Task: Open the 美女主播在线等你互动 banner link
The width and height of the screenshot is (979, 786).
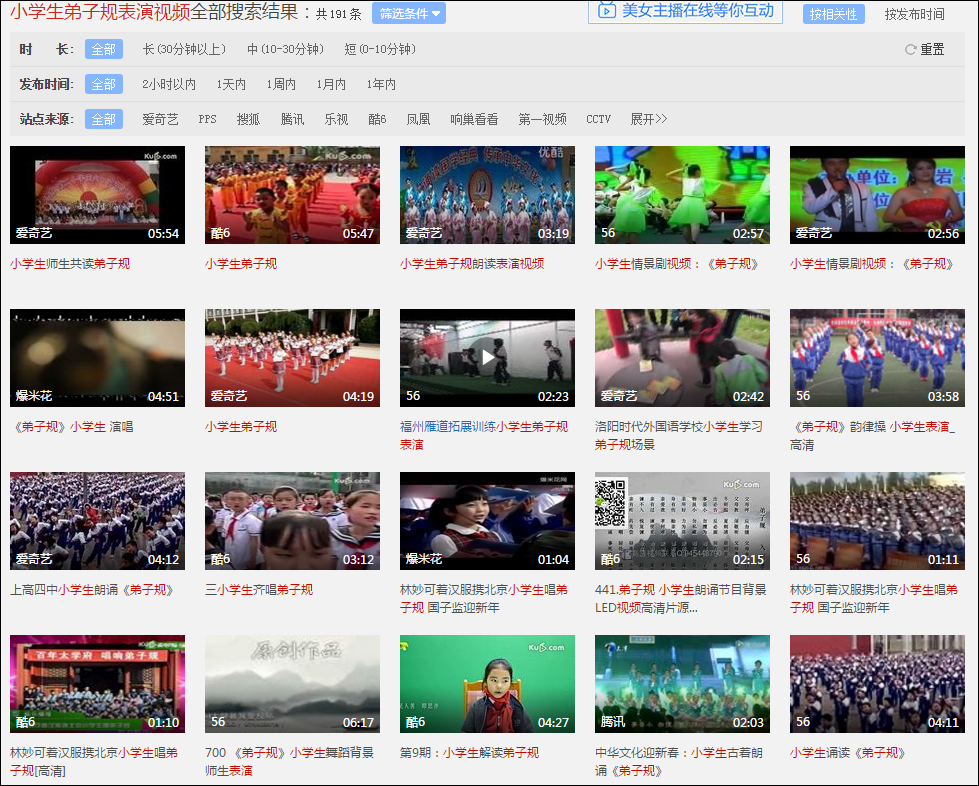Action: [685, 11]
